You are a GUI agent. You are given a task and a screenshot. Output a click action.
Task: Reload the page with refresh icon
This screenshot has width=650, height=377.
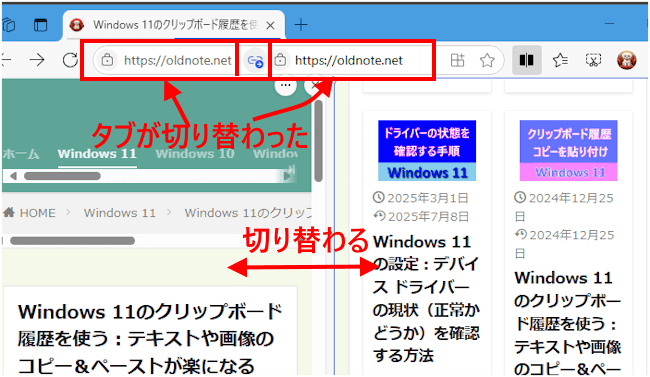click(70, 60)
